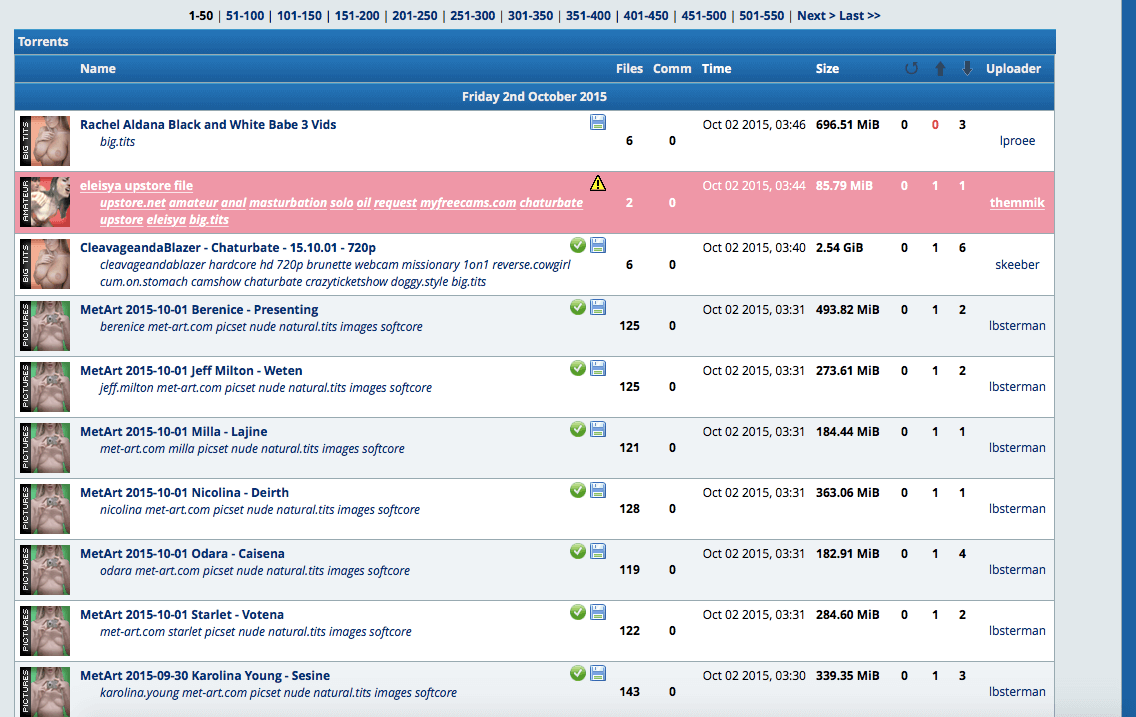Image resolution: width=1136 pixels, height=717 pixels.
Task: Open uploader profile skeeber
Action: (1017, 265)
